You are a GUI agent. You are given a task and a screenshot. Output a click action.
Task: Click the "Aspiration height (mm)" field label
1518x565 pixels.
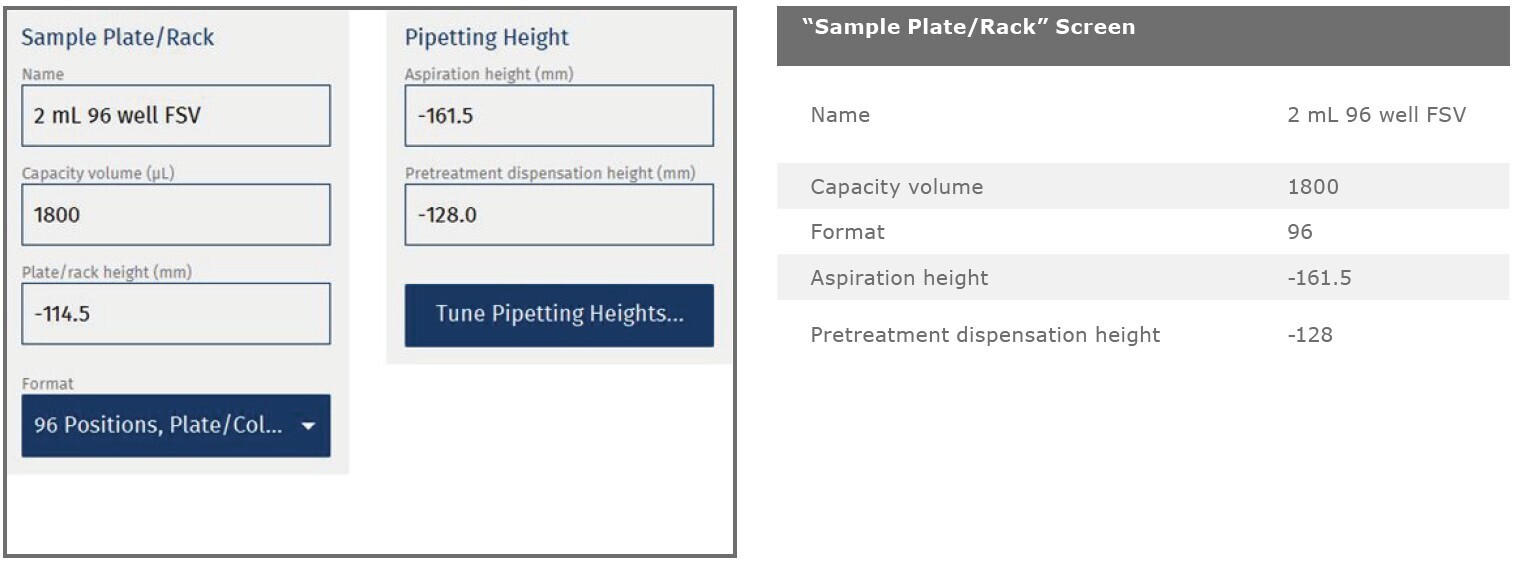pyautogui.click(x=489, y=74)
